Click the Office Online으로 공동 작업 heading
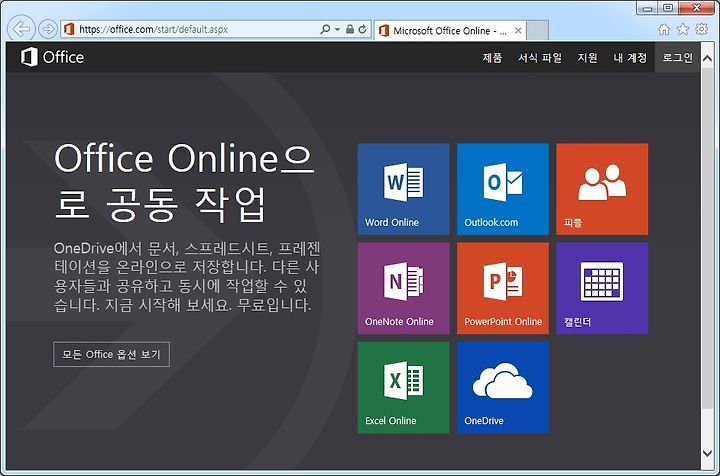This screenshot has width=720, height=476. tap(184, 181)
